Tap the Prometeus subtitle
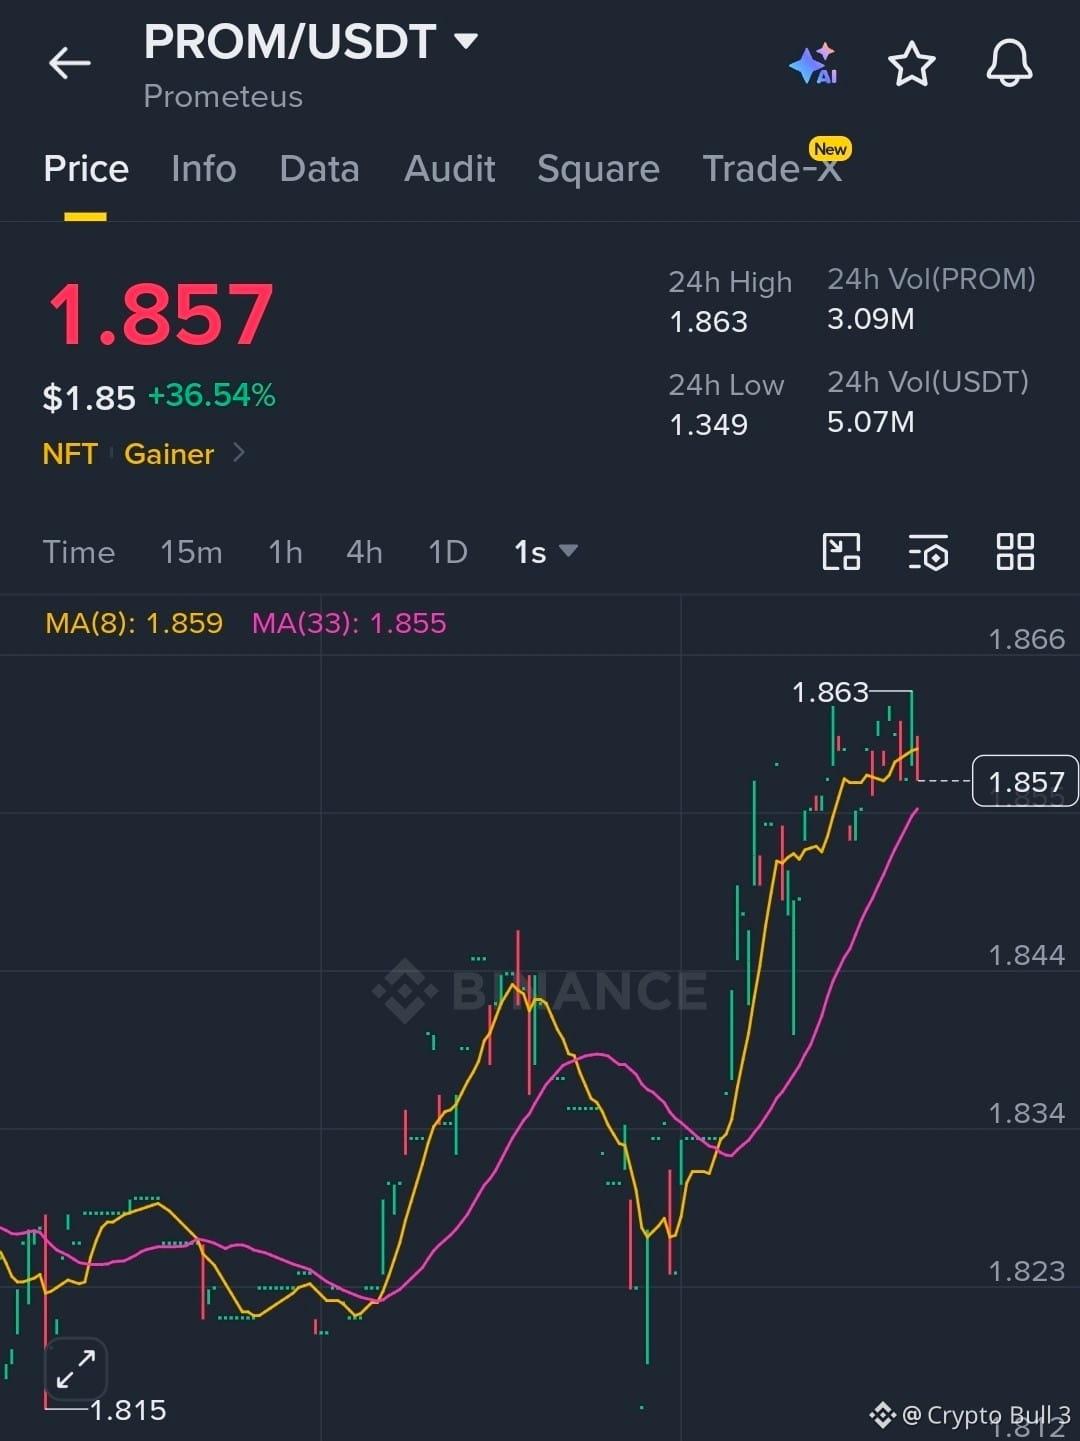 (x=223, y=96)
